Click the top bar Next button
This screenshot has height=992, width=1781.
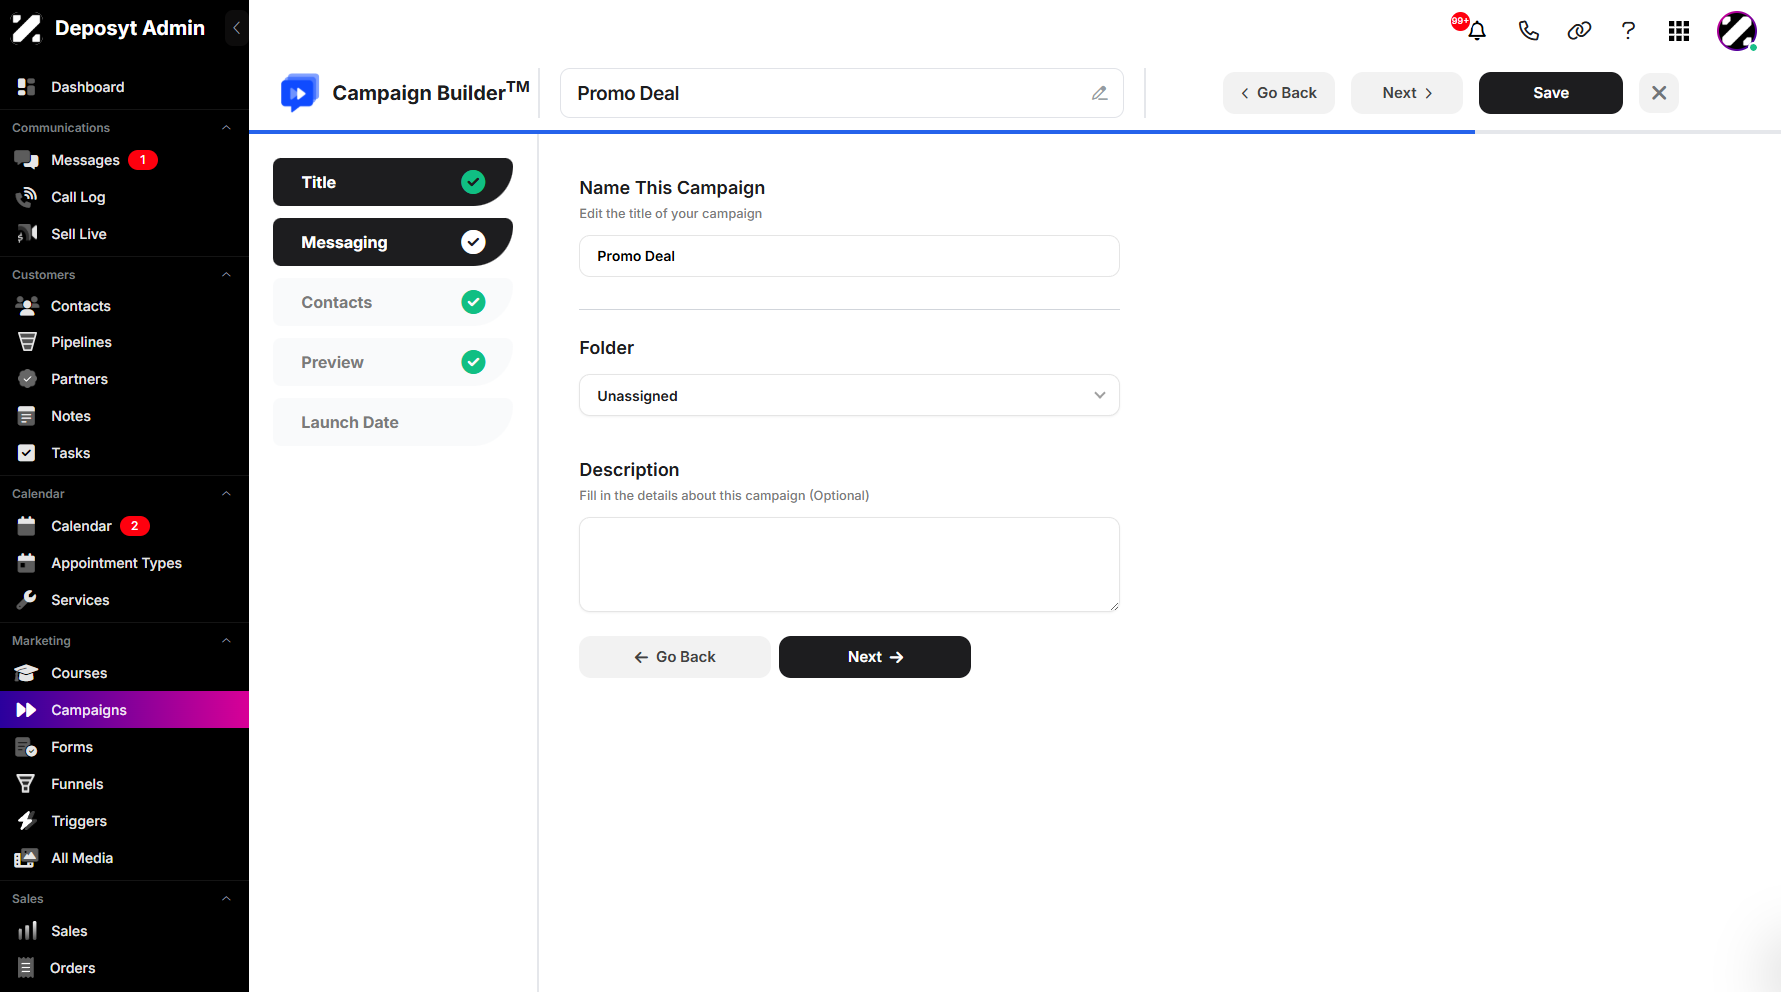[1406, 93]
